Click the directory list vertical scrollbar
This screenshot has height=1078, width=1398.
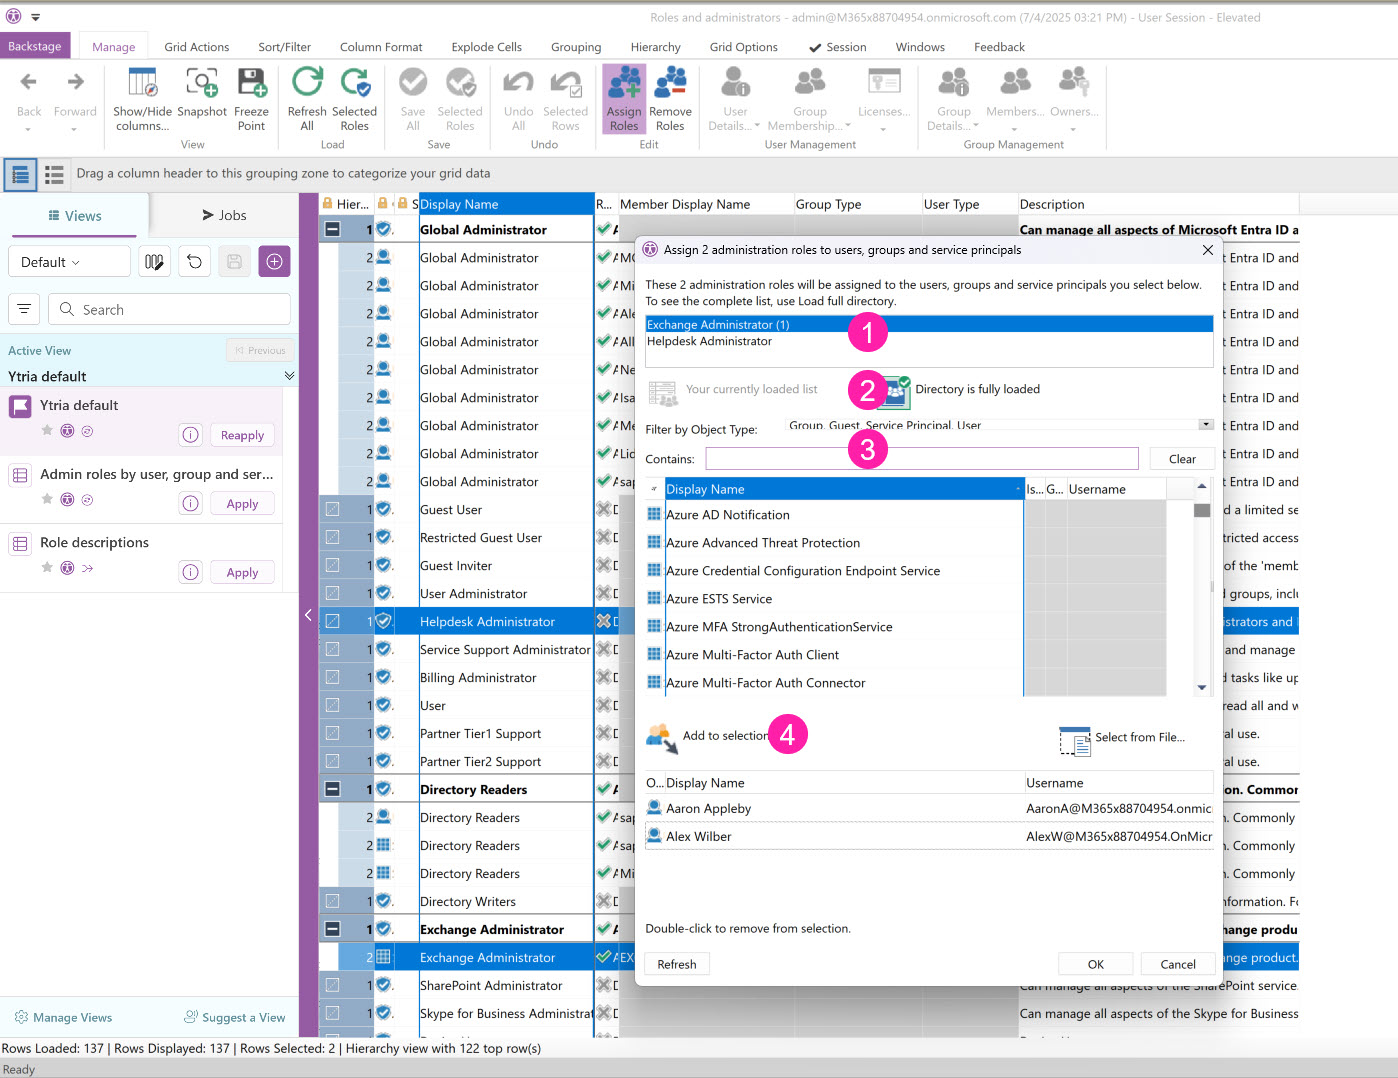pos(1202,590)
